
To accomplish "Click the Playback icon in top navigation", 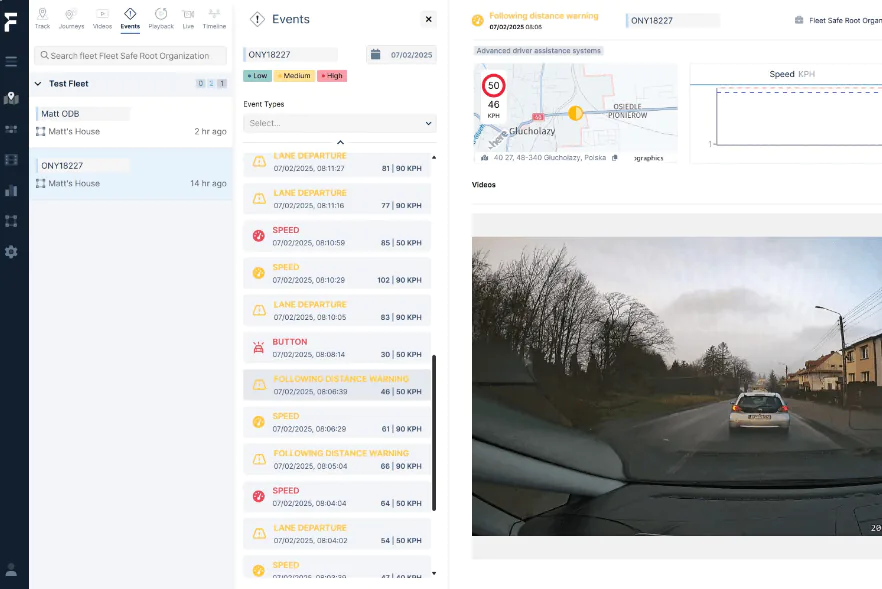I will click(161, 17).
